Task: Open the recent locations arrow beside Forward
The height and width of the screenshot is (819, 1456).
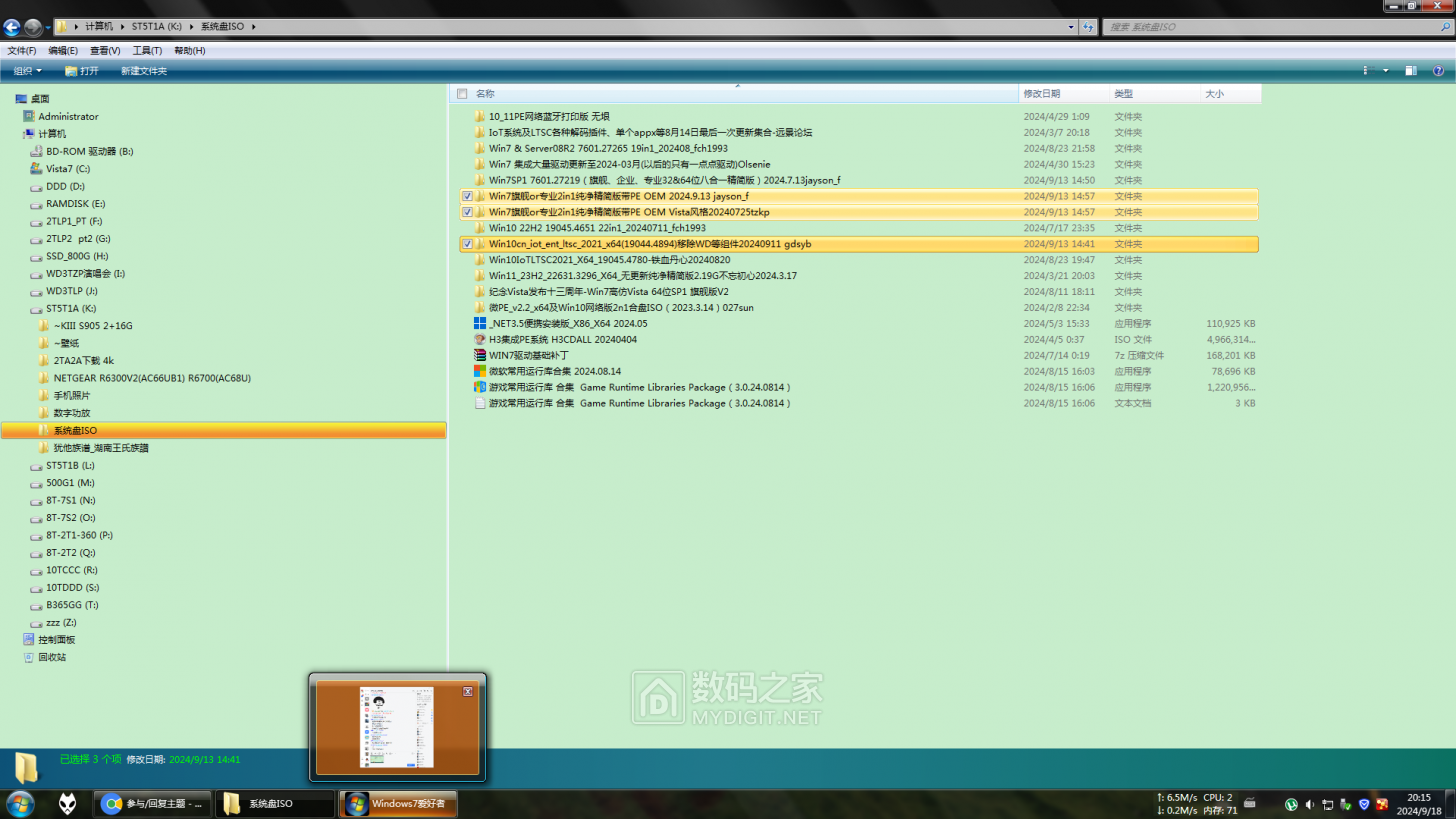Action: pos(49,27)
